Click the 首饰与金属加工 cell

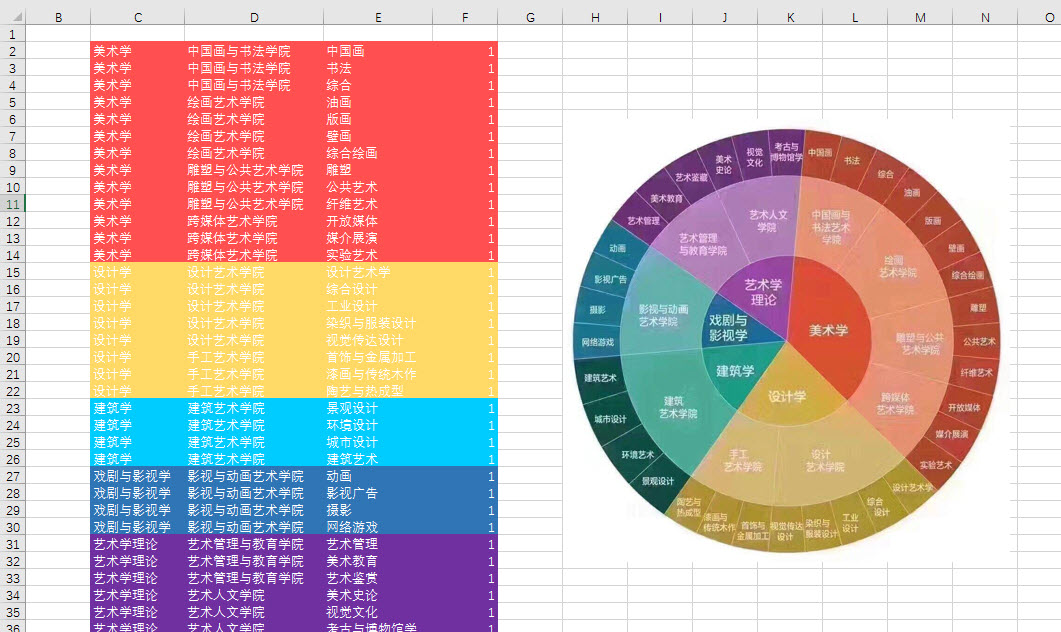coord(378,357)
